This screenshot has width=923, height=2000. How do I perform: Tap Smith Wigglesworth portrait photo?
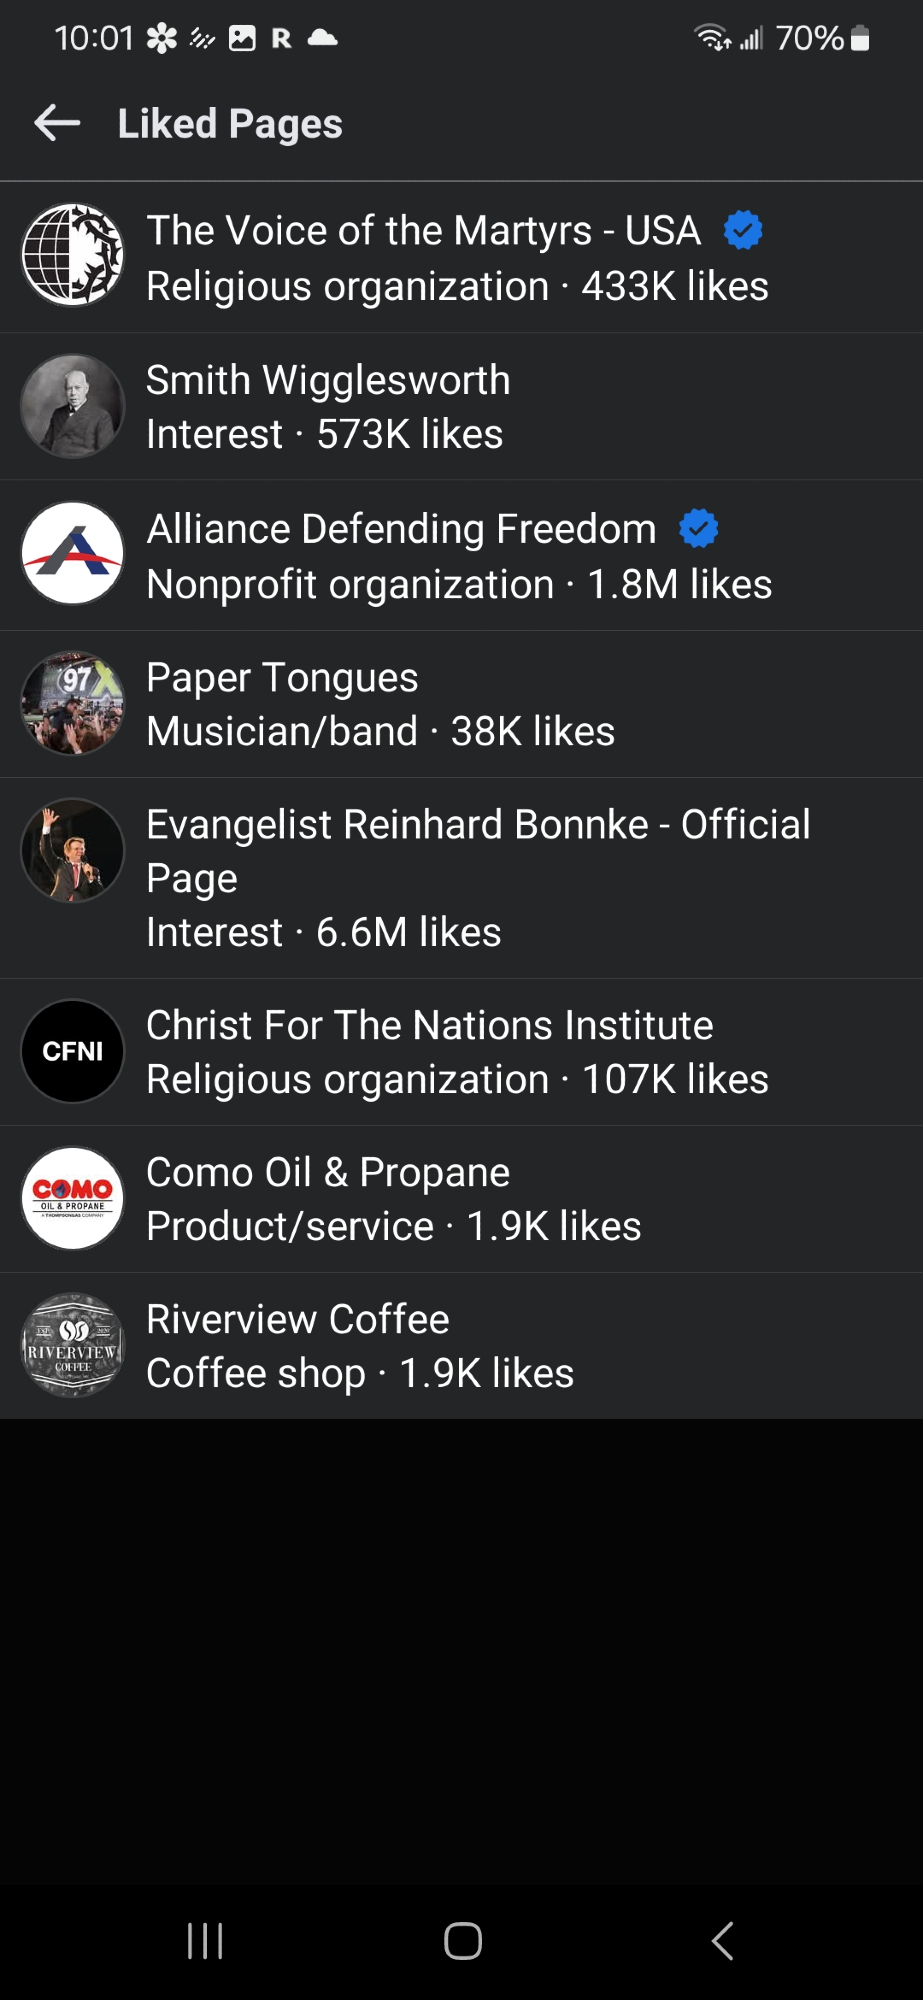point(73,406)
